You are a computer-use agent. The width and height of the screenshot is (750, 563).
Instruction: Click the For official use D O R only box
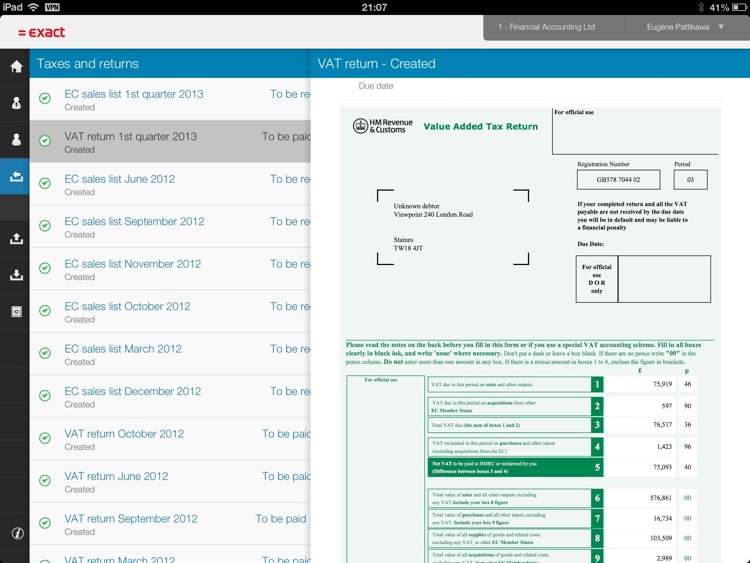pos(596,279)
